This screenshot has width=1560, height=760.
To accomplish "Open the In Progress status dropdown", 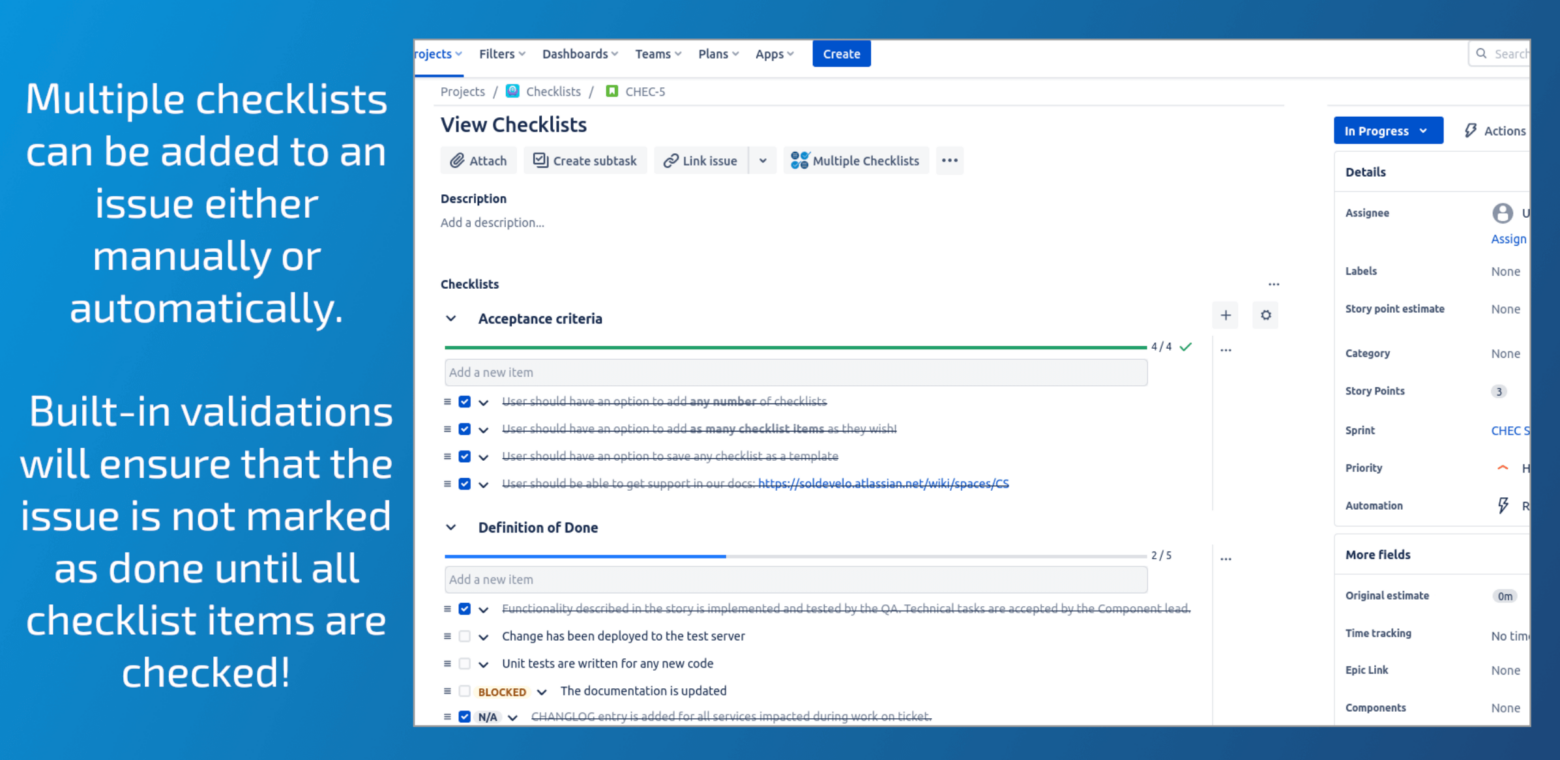I will click(x=1388, y=130).
